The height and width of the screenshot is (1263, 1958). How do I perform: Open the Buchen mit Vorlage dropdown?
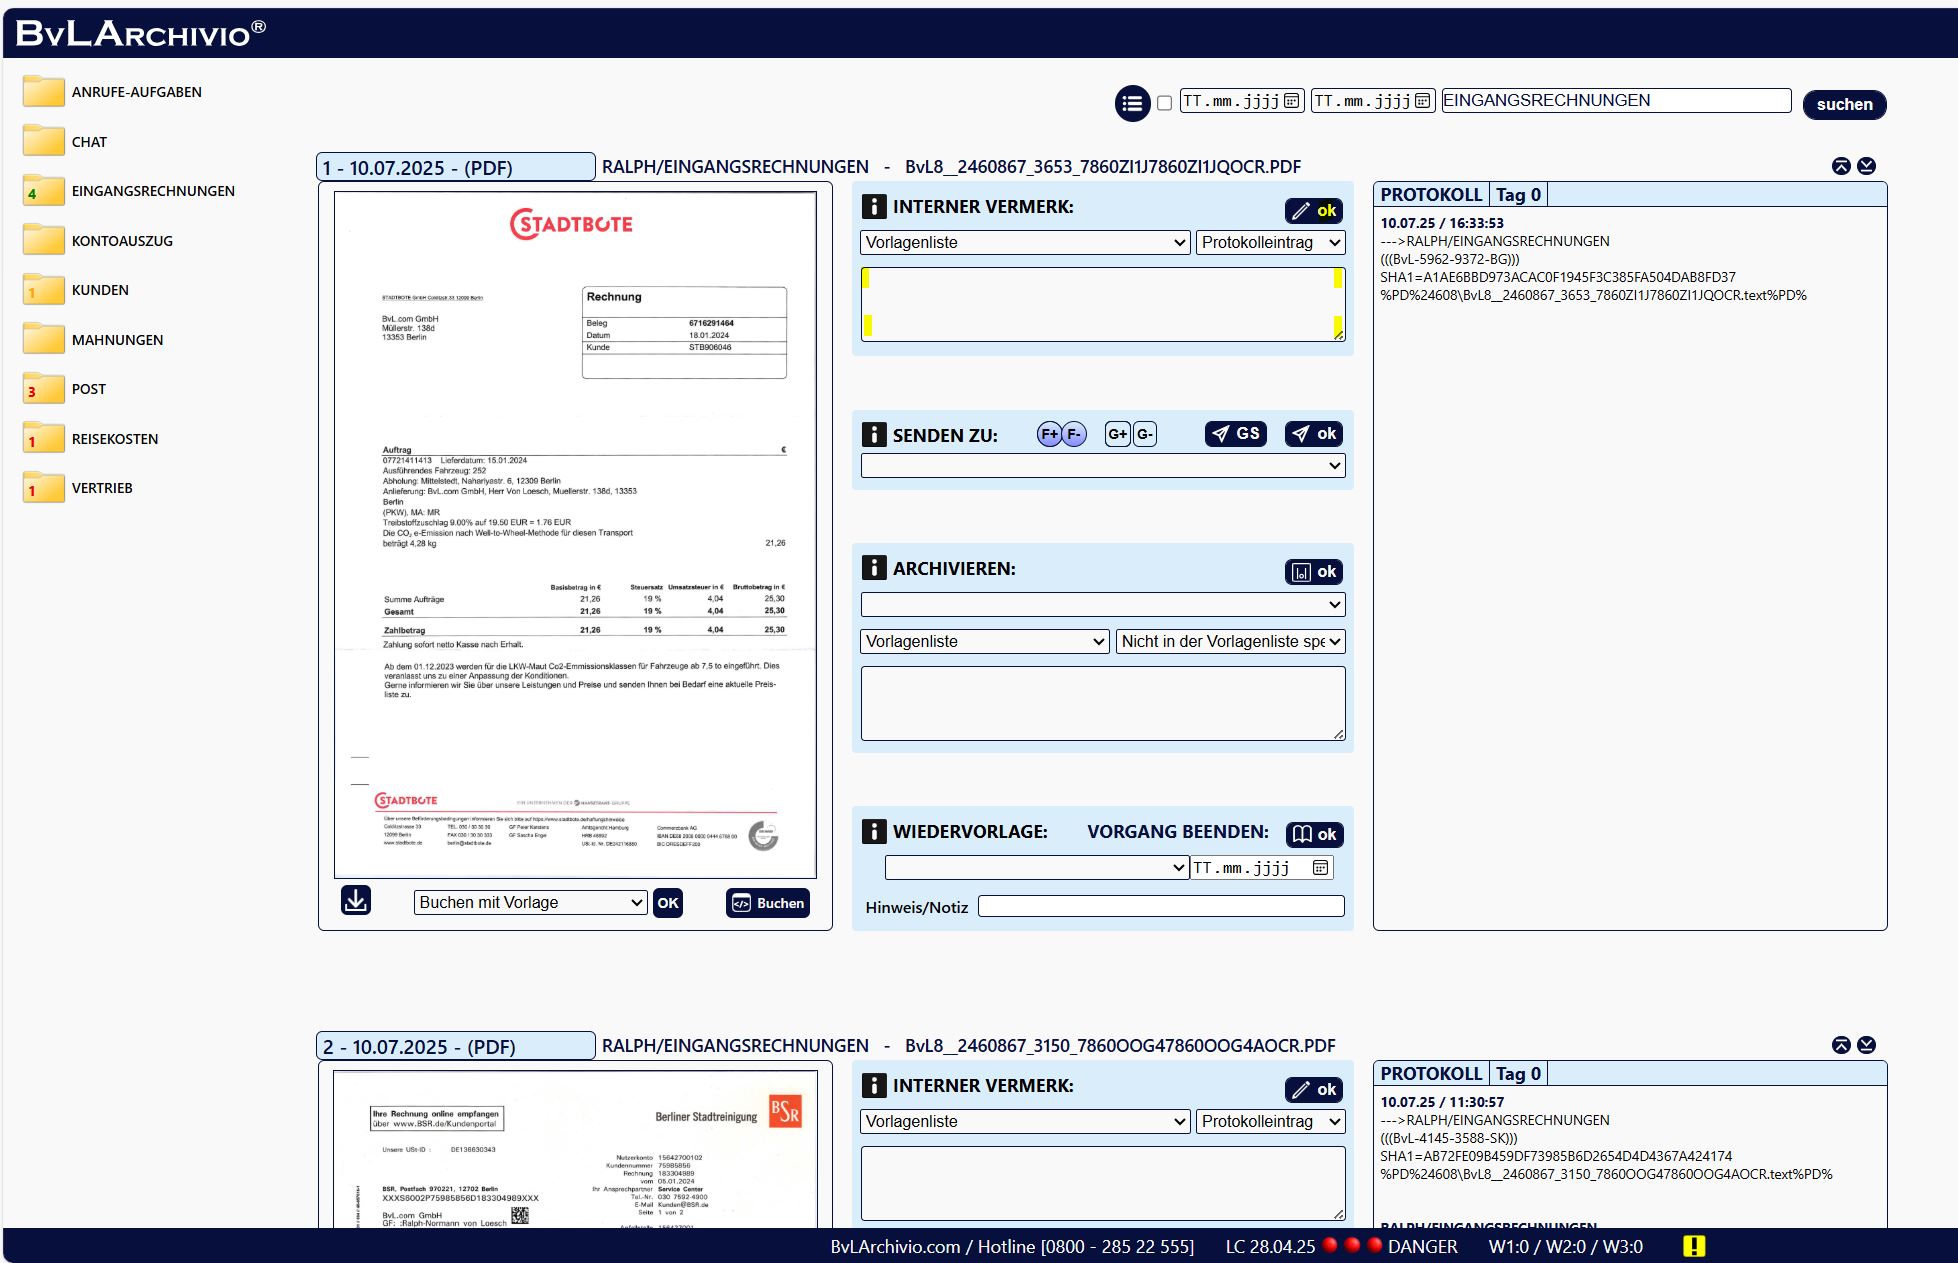tap(530, 903)
